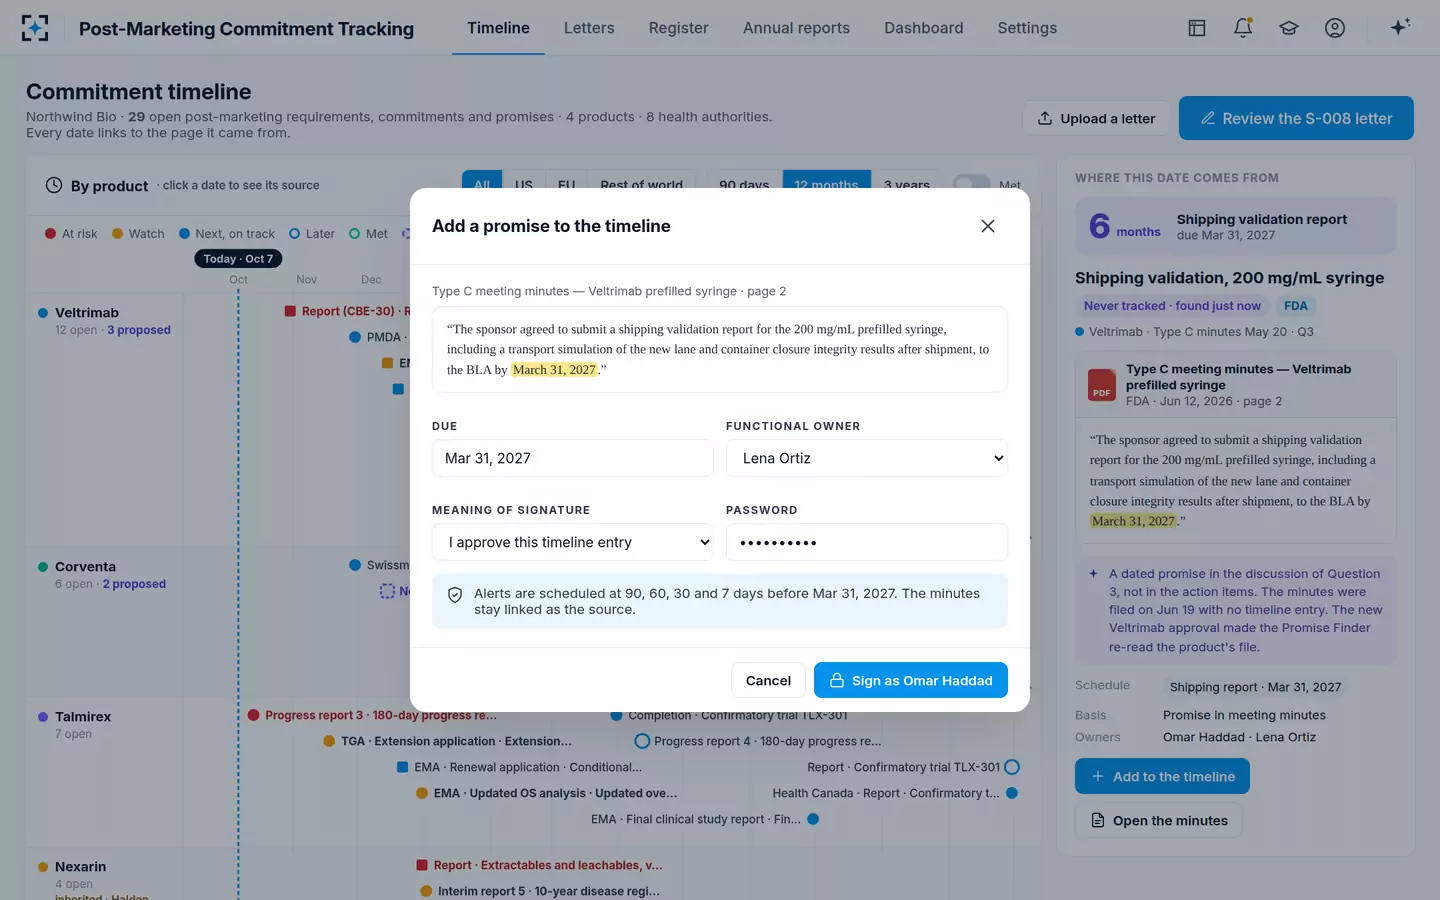This screenshot has width=1440, height=900.
Task: Click the red Progress report 3 marker
Action: coord(254,715)
